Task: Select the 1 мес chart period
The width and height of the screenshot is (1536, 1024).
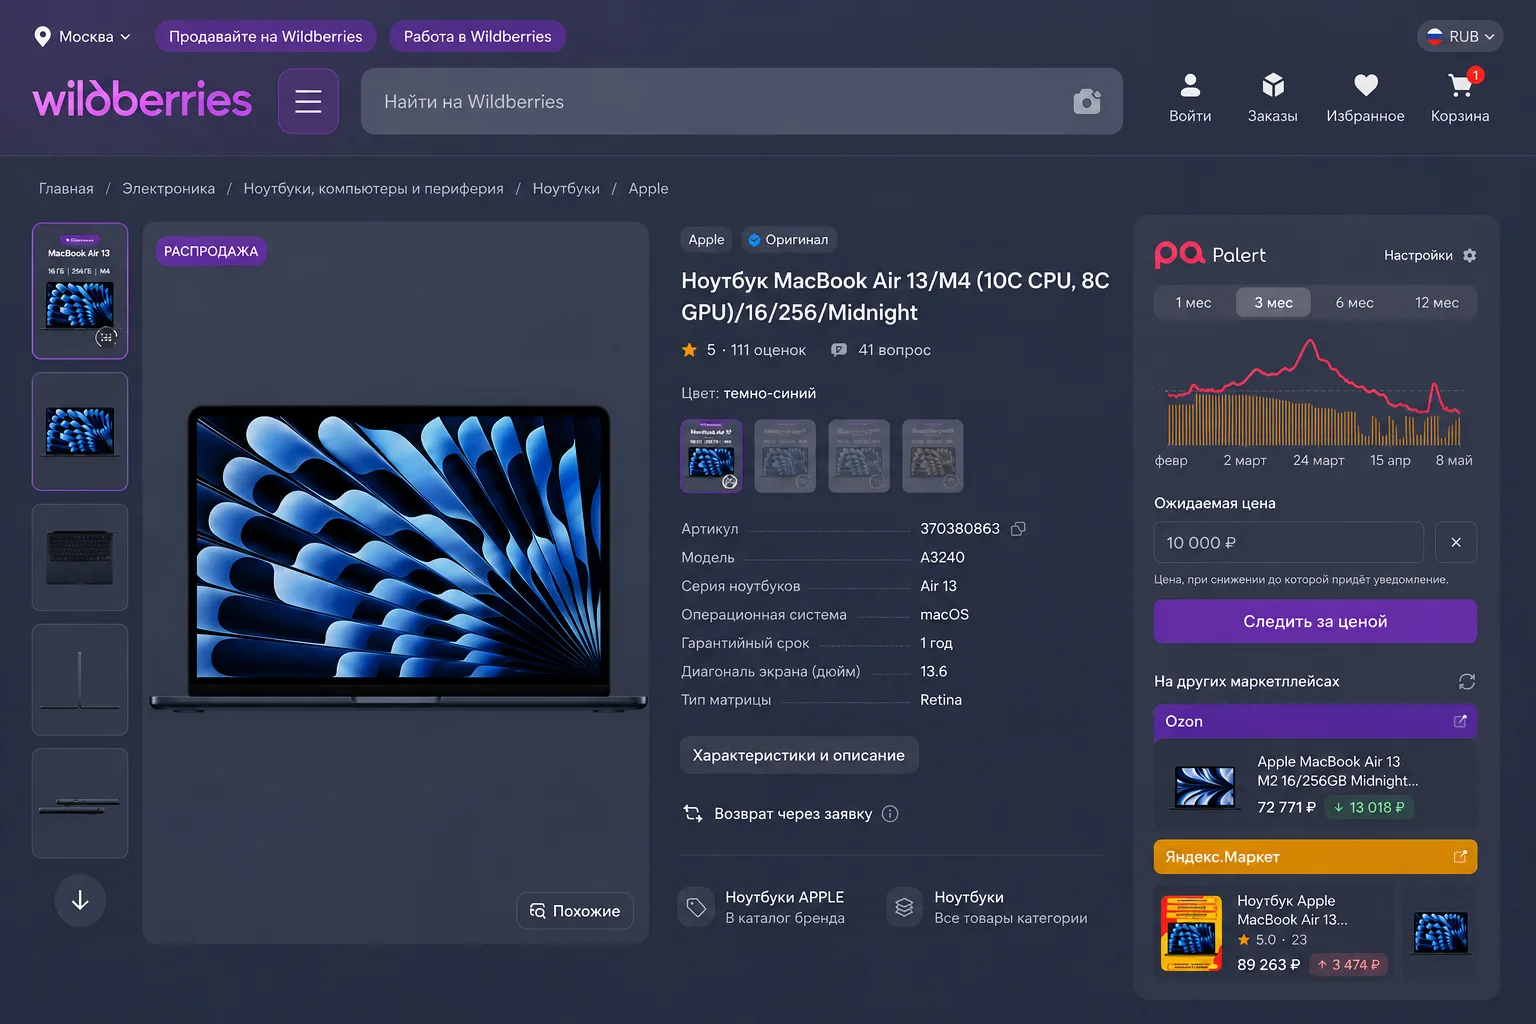Action: tap(1193, 303)
